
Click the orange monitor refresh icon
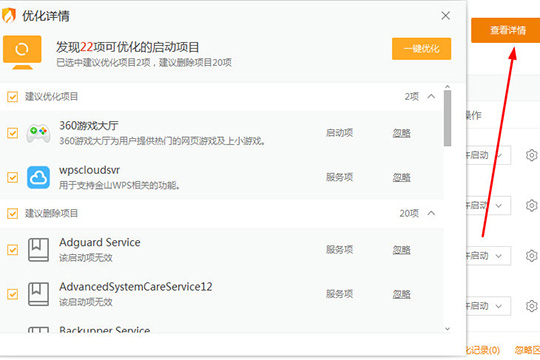[22, 52]
